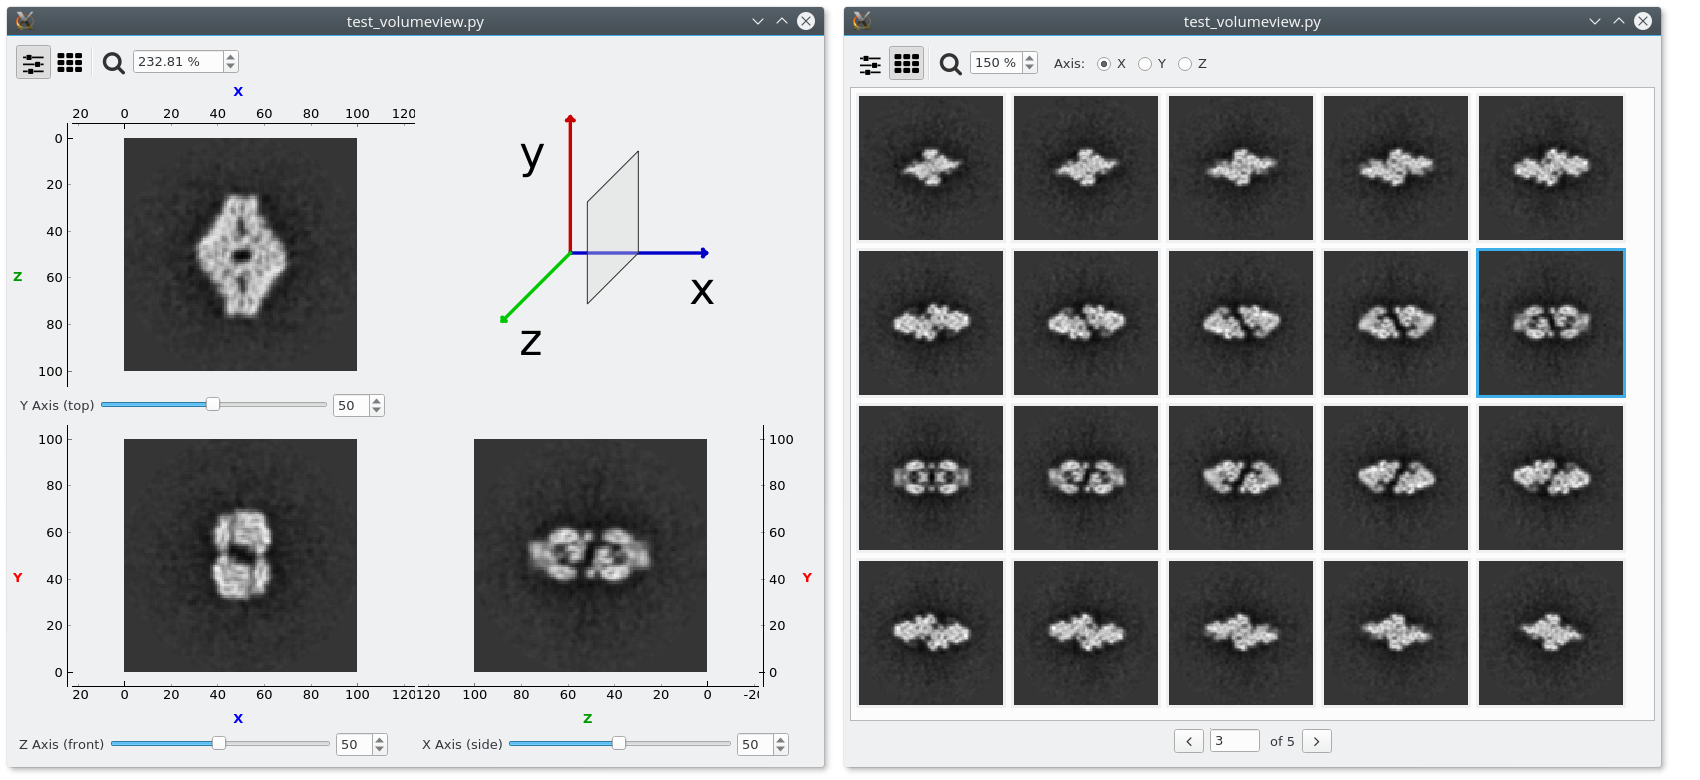Decrease zoom value 232.81 % with down arrow
The height and width of the screenshot is (780, 1700).
point(231,67)
